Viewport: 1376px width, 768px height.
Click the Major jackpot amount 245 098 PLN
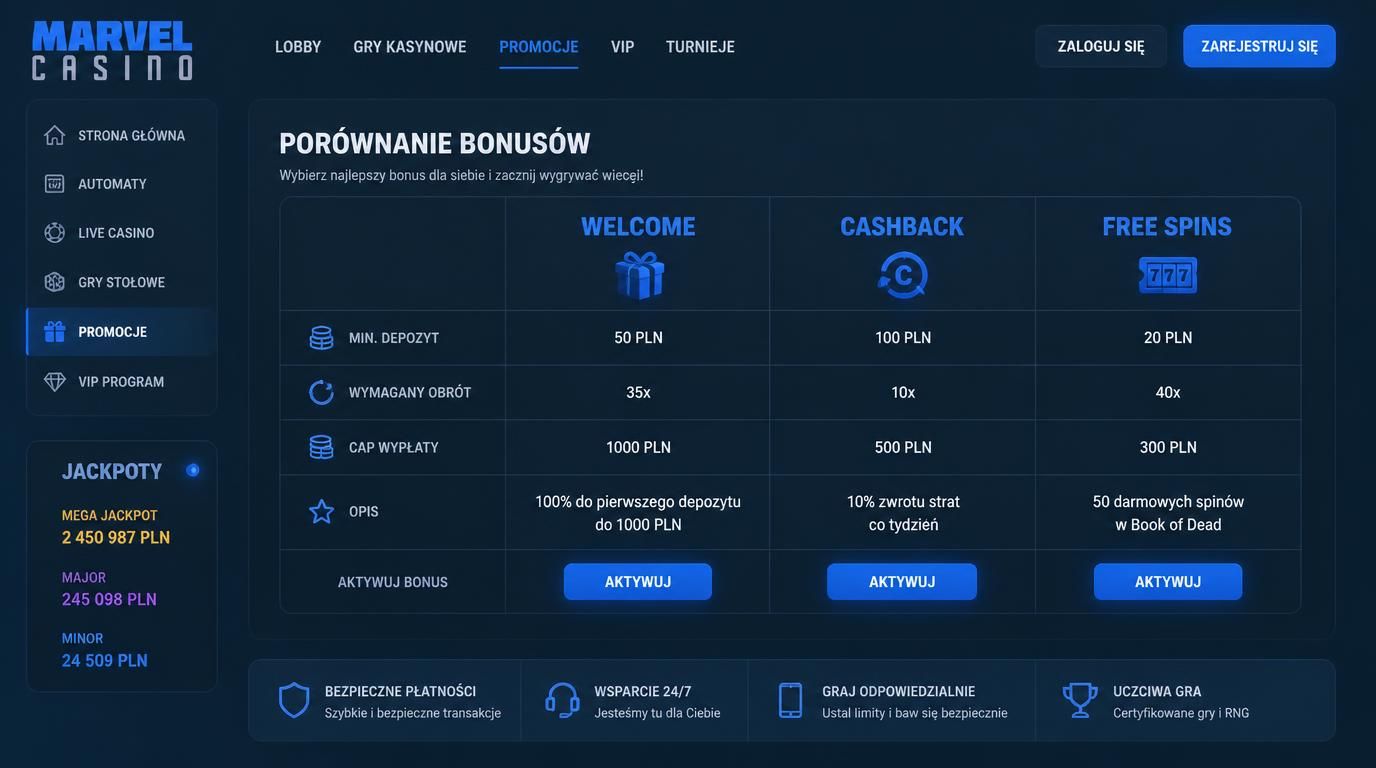(109, 600)
